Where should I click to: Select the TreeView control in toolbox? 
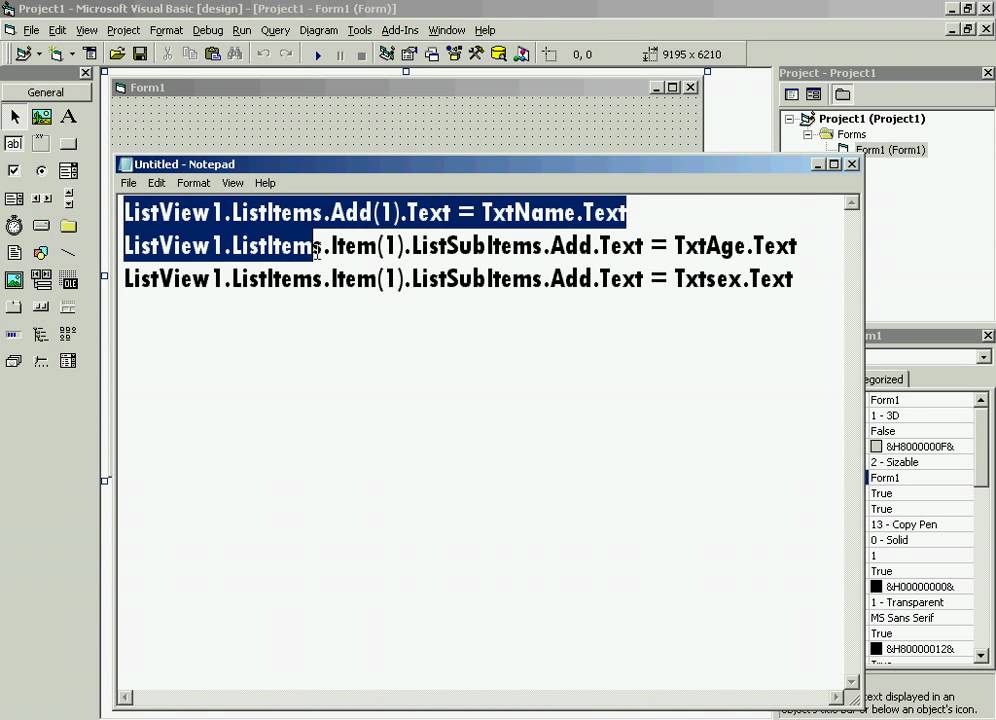coord(41,334)
